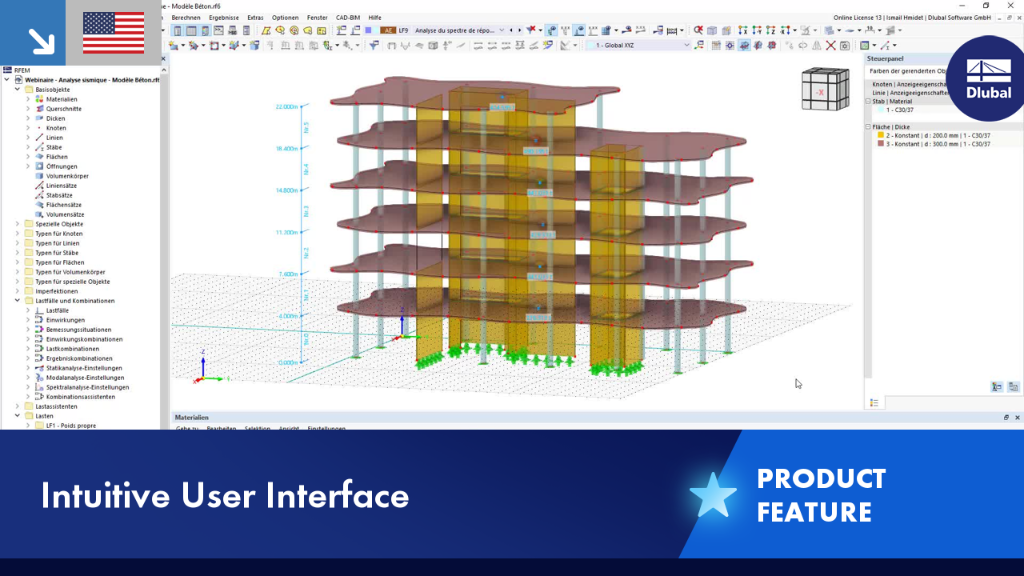
Task: Click the navigation view cube
Action: tap(825, 90)
